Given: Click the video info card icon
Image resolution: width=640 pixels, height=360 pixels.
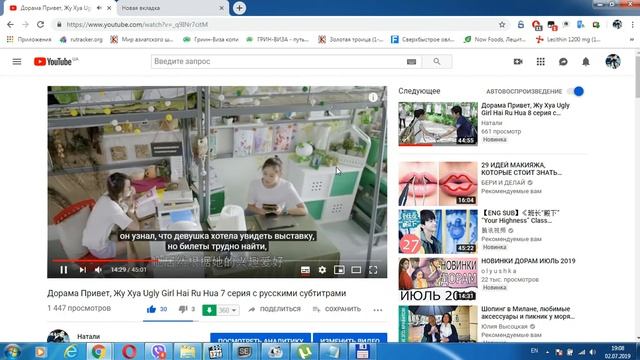Looking at the screenshot, I should click(x=373, y=97).
